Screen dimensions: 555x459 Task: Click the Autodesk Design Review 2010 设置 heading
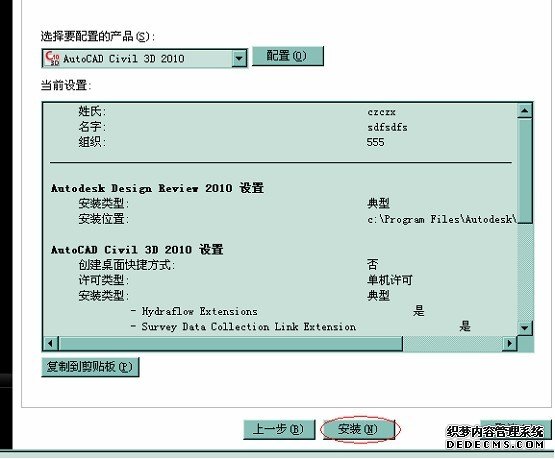click(x=158, y=188)
